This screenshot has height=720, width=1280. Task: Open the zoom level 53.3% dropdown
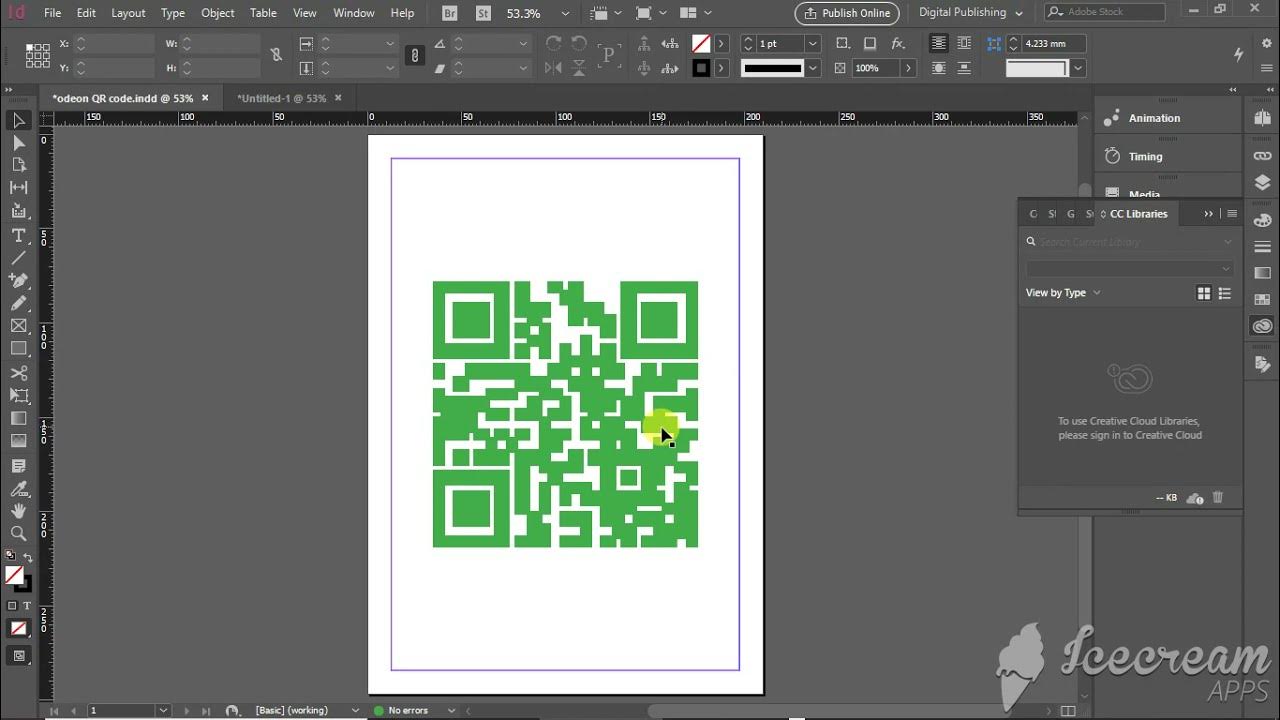coord(564,13)
